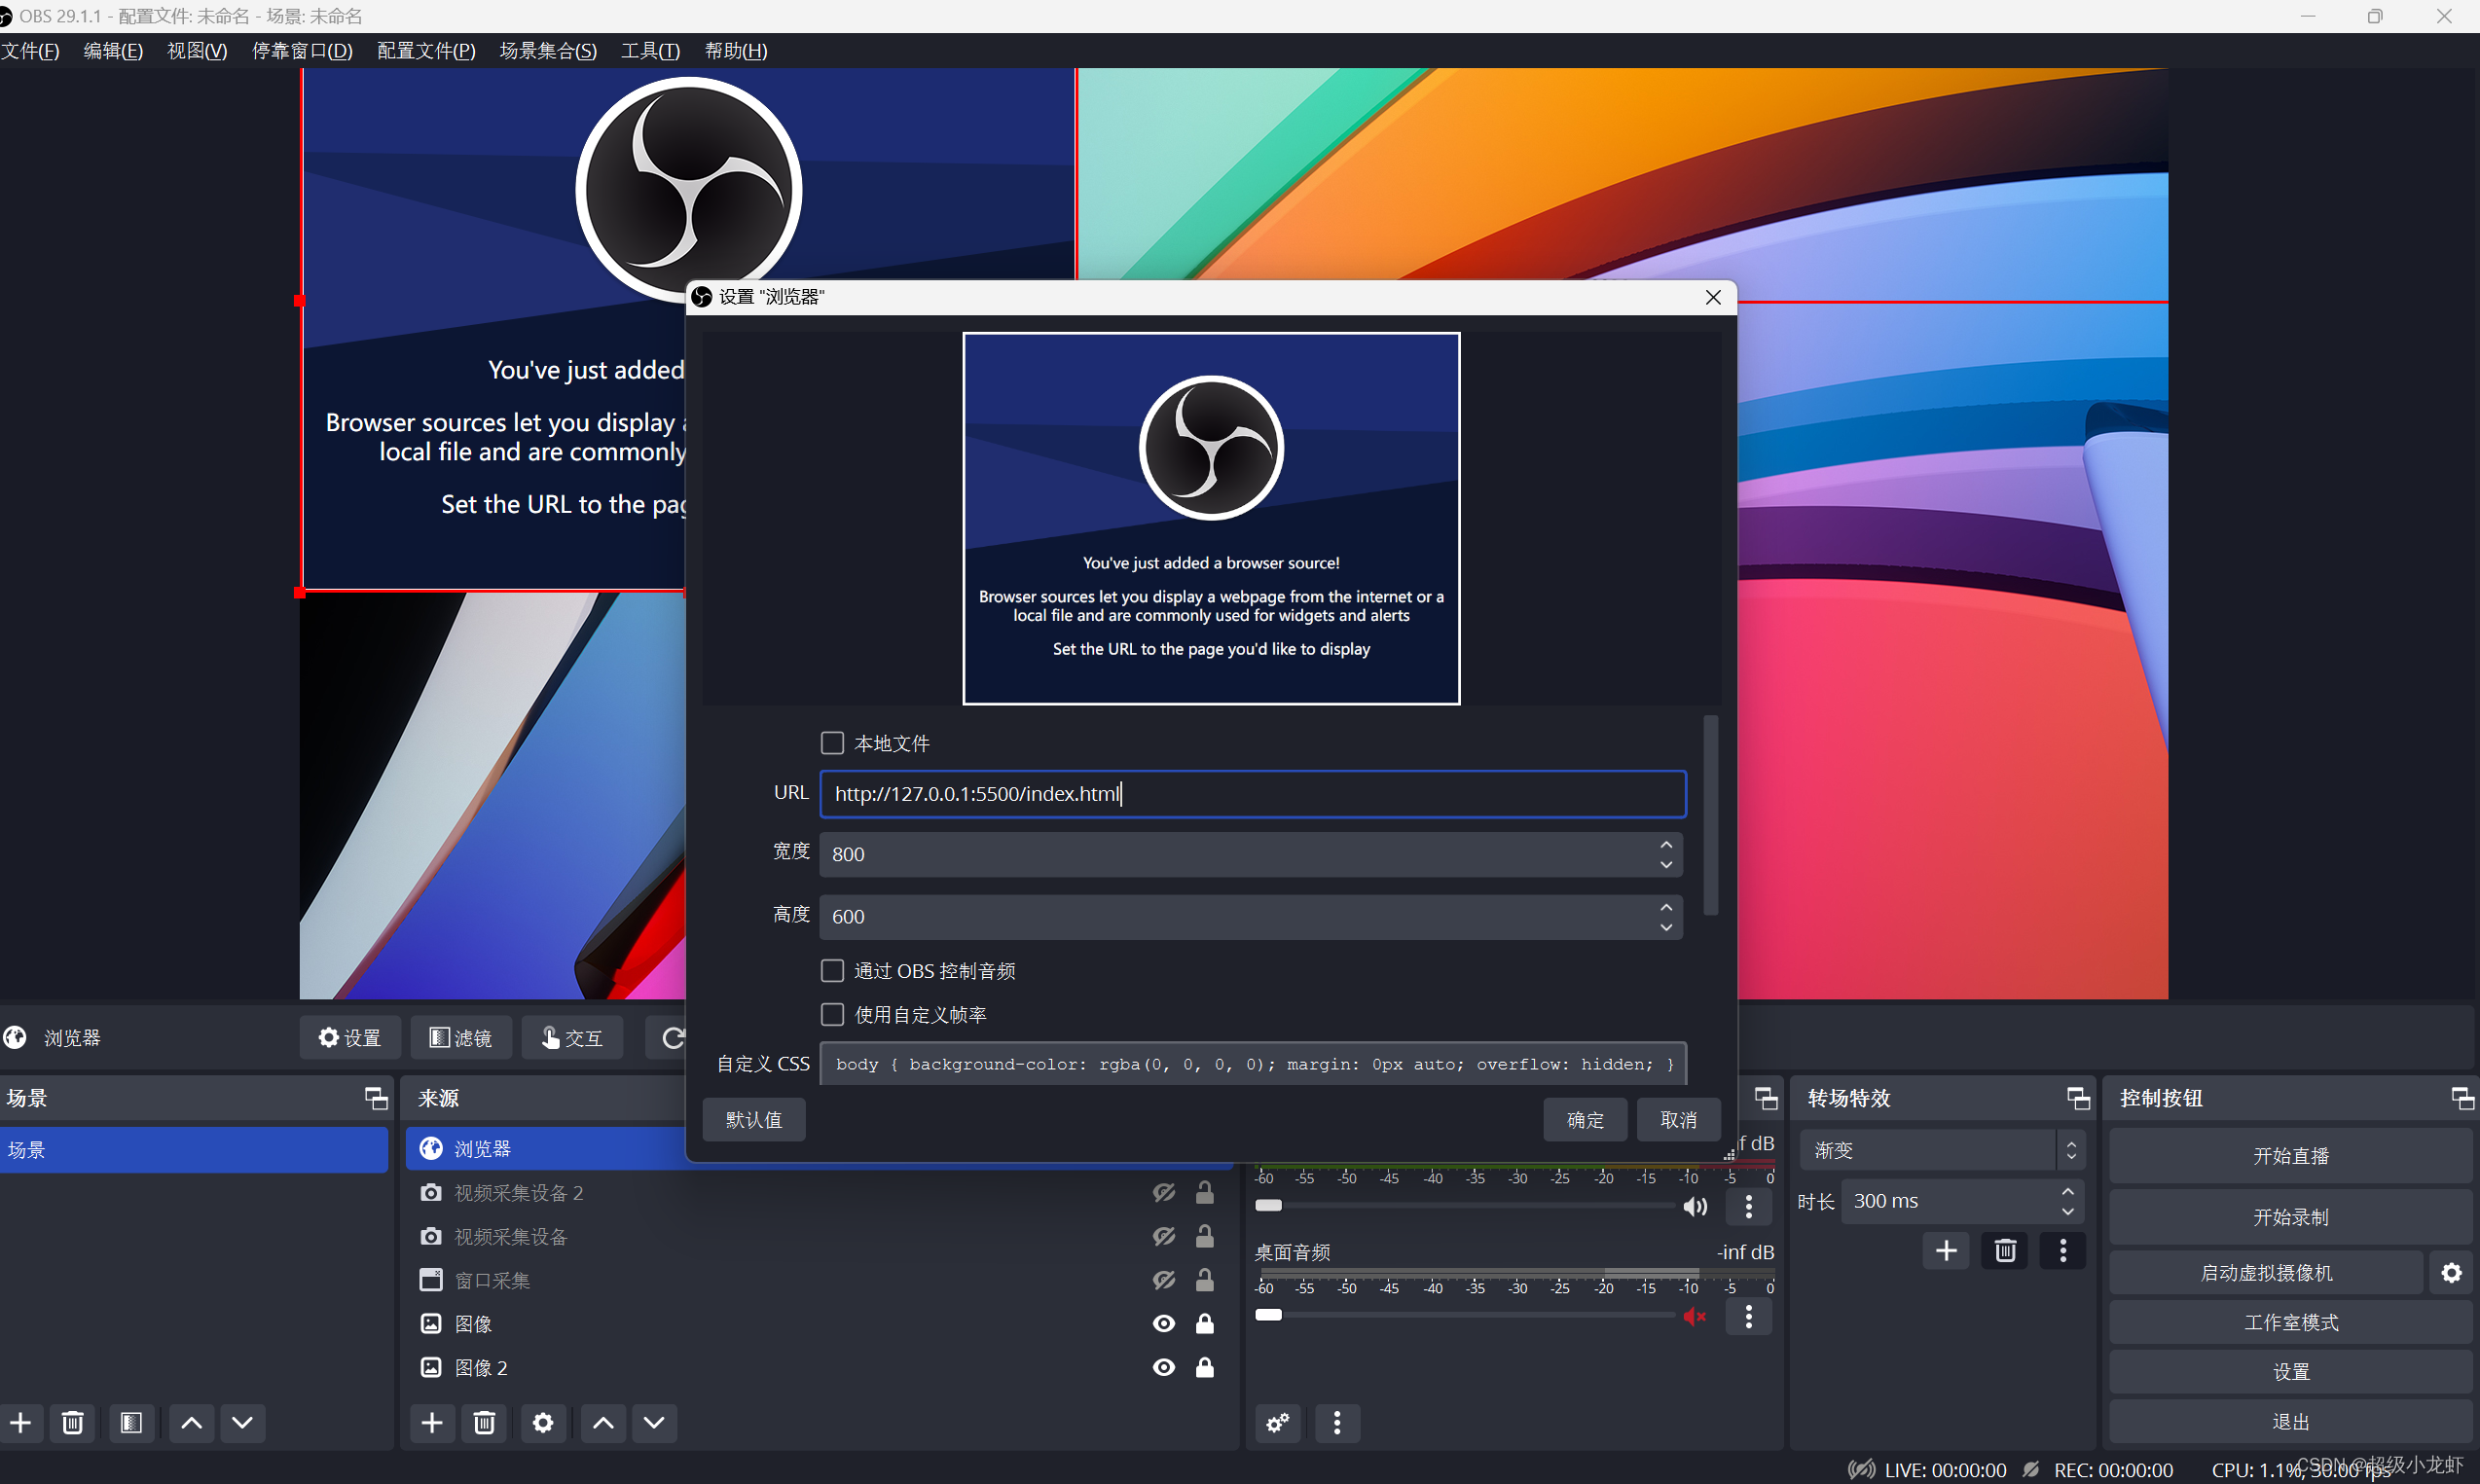
Task: Open transition properties three-dot icon
Action: pyautogui.click(x=2063, y=1250)
